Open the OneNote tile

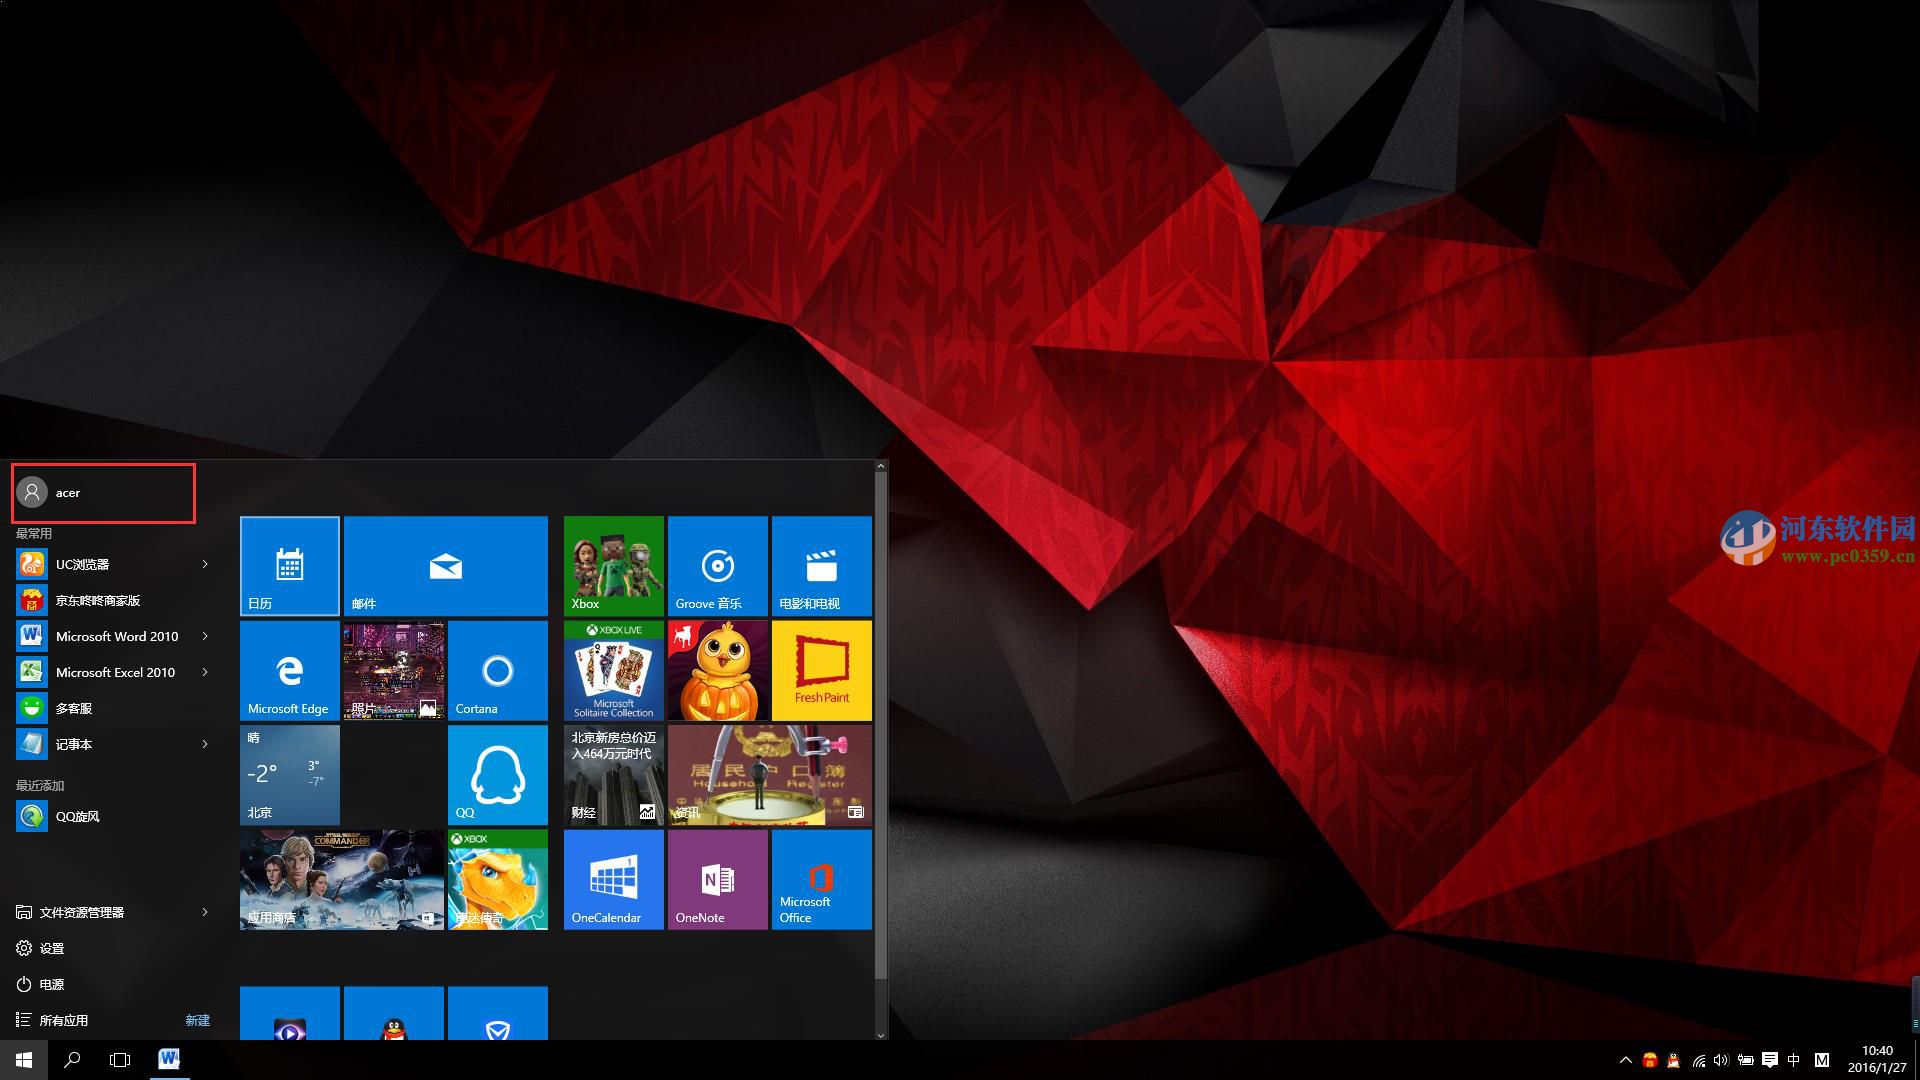tap(717, 879)
